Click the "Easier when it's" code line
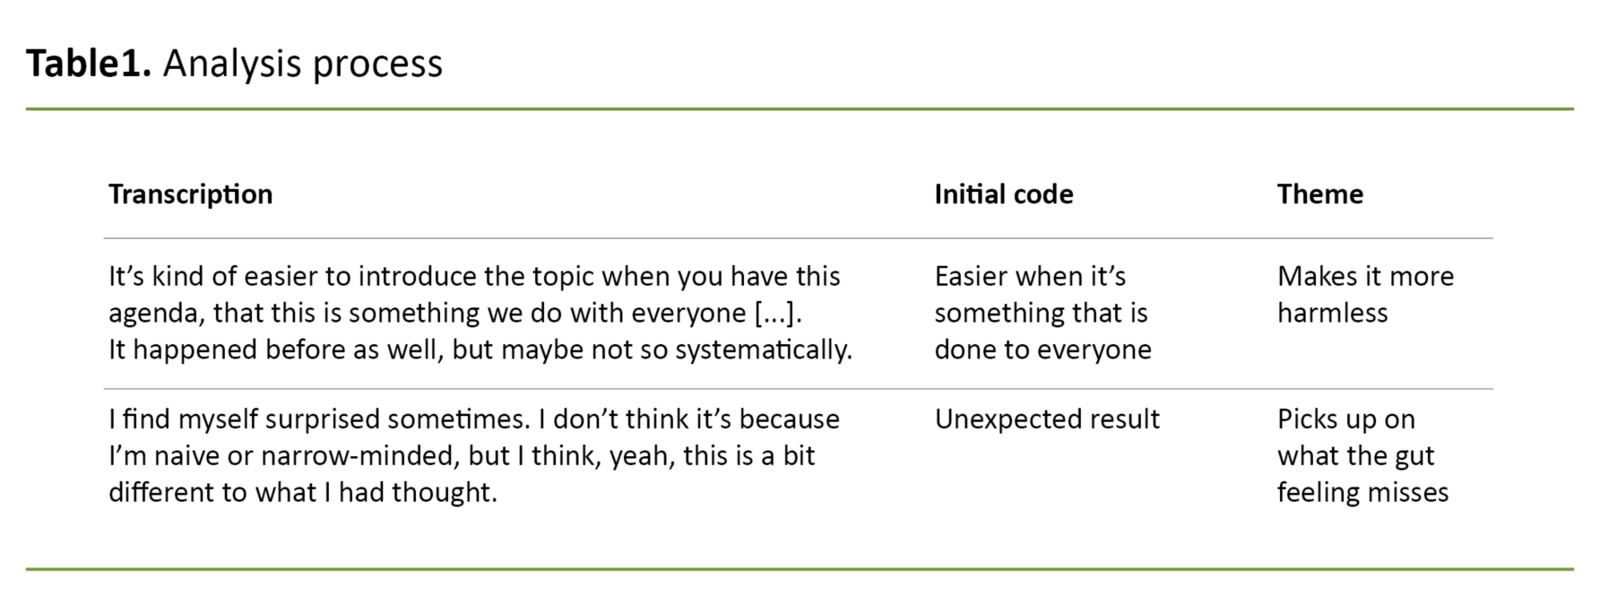This screenshot has height=613, width=1600. coord(1030,276)
